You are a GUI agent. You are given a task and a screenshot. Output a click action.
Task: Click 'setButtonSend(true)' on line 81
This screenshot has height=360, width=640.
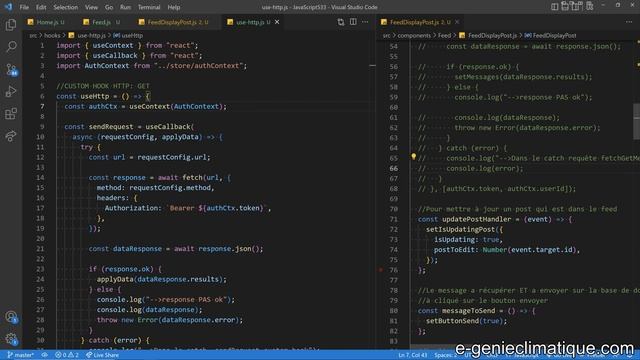click(x=464, y=321)
